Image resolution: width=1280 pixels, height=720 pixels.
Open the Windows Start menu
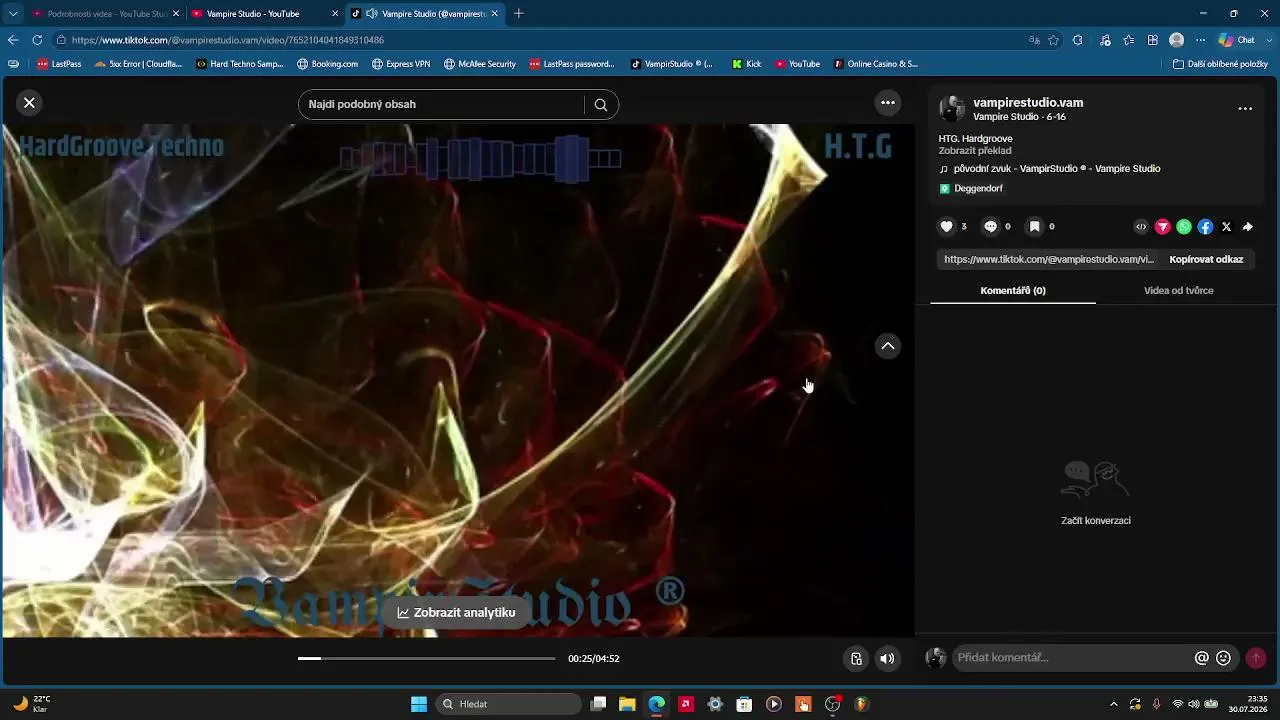[419, 704]
